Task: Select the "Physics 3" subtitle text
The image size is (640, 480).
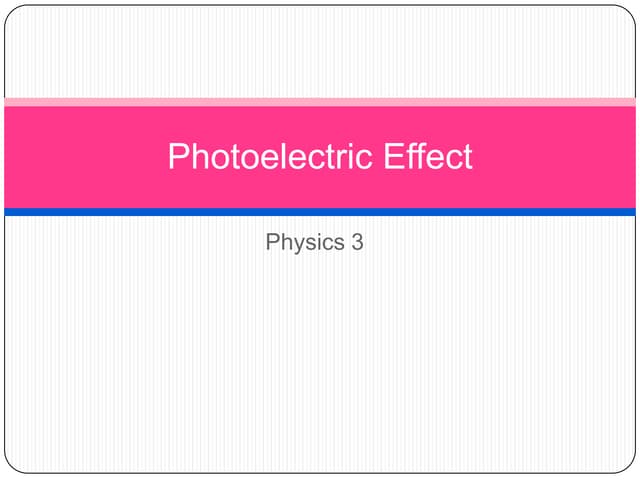Action: [314, 242]
